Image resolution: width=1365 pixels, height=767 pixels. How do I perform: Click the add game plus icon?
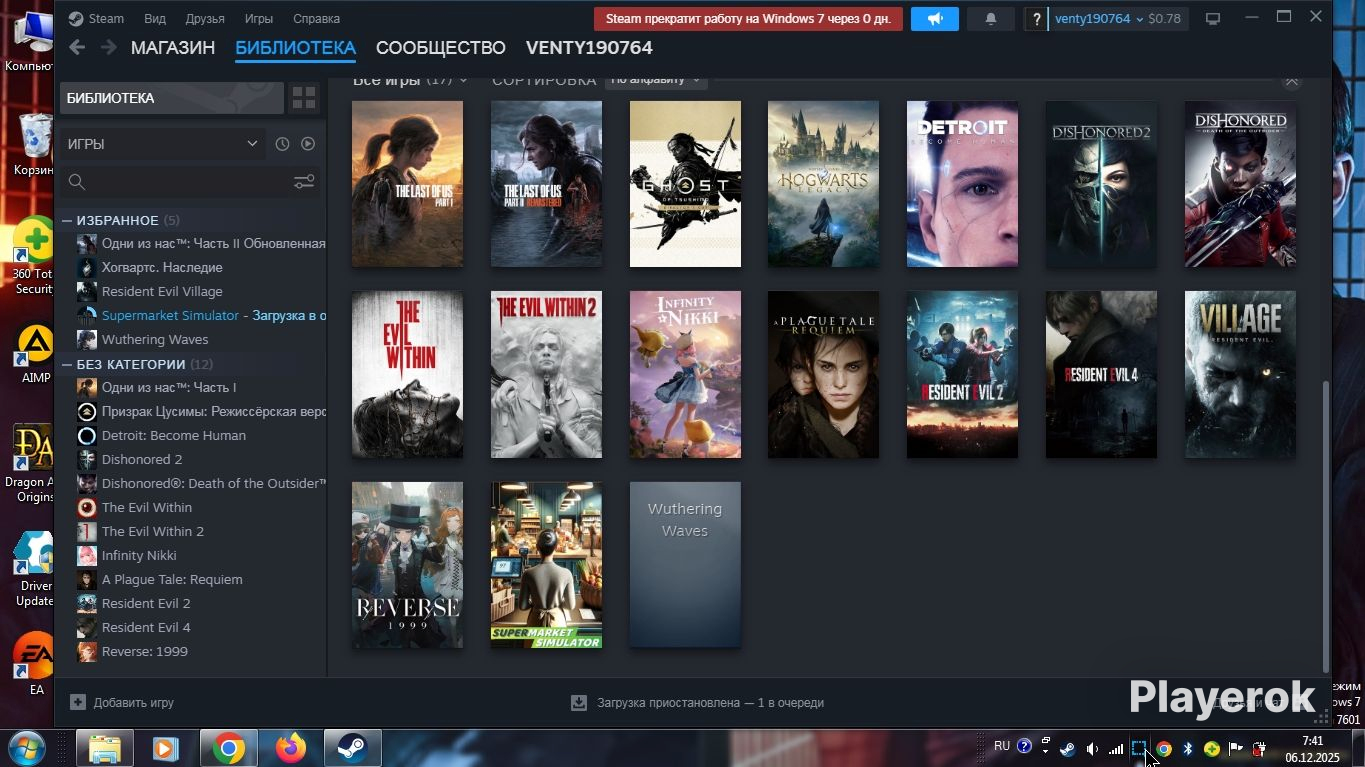coord(78,702)
